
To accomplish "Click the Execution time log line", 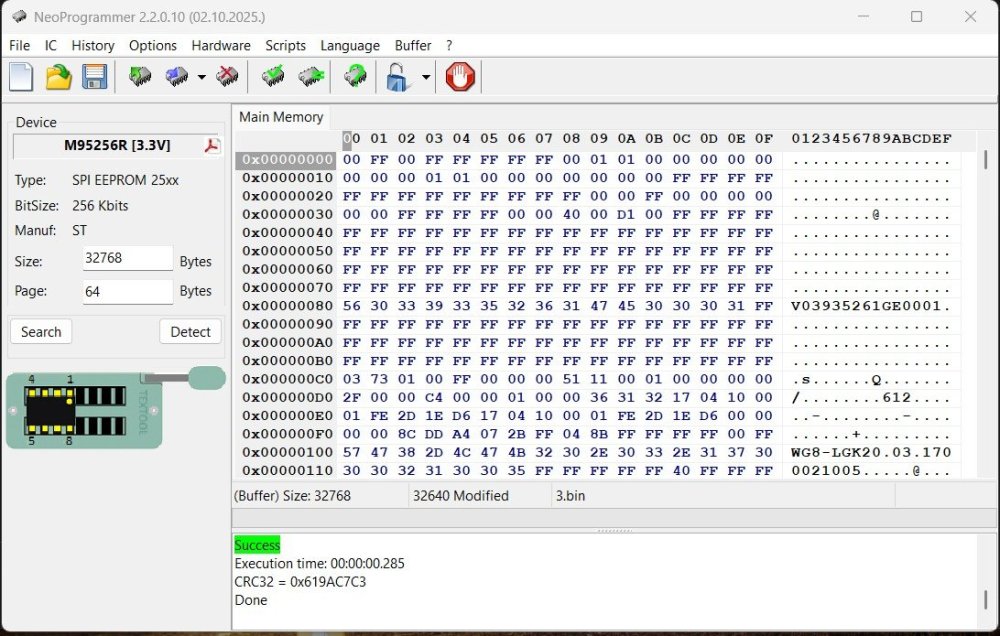I will 320,563.
